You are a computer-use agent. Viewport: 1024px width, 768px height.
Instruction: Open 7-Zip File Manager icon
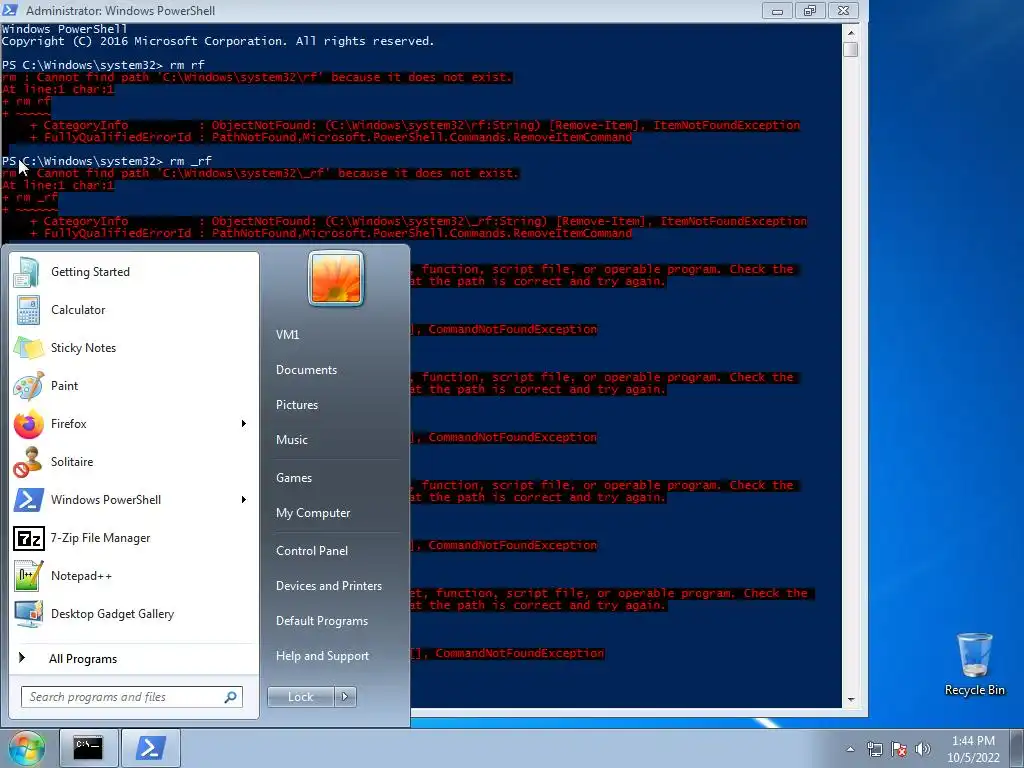pyautogui.click(x=28, y=537)
